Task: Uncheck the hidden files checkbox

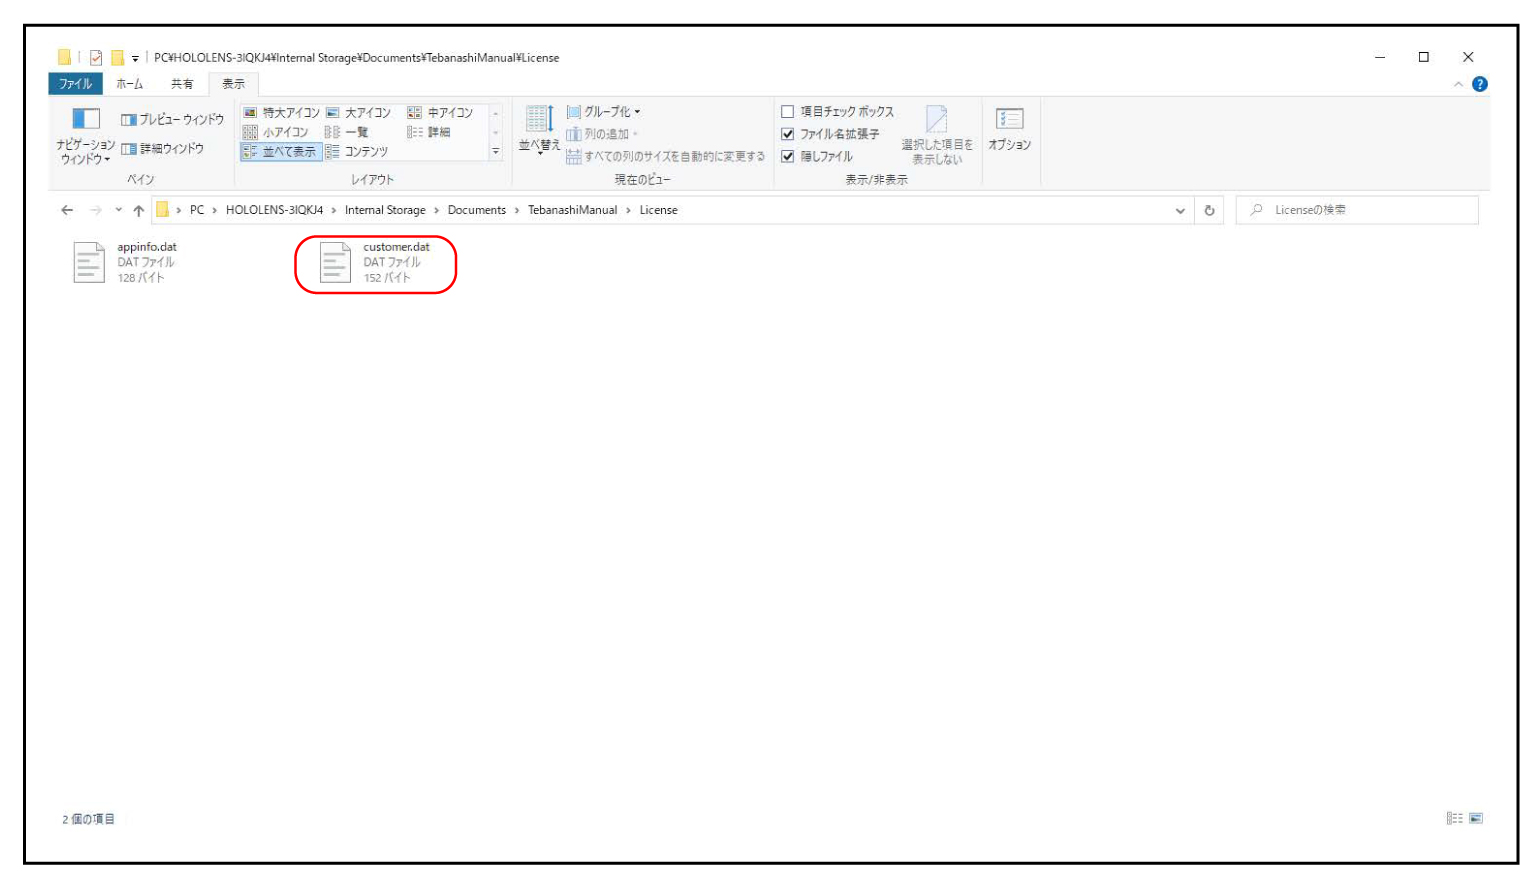Action: click(788, 156)
